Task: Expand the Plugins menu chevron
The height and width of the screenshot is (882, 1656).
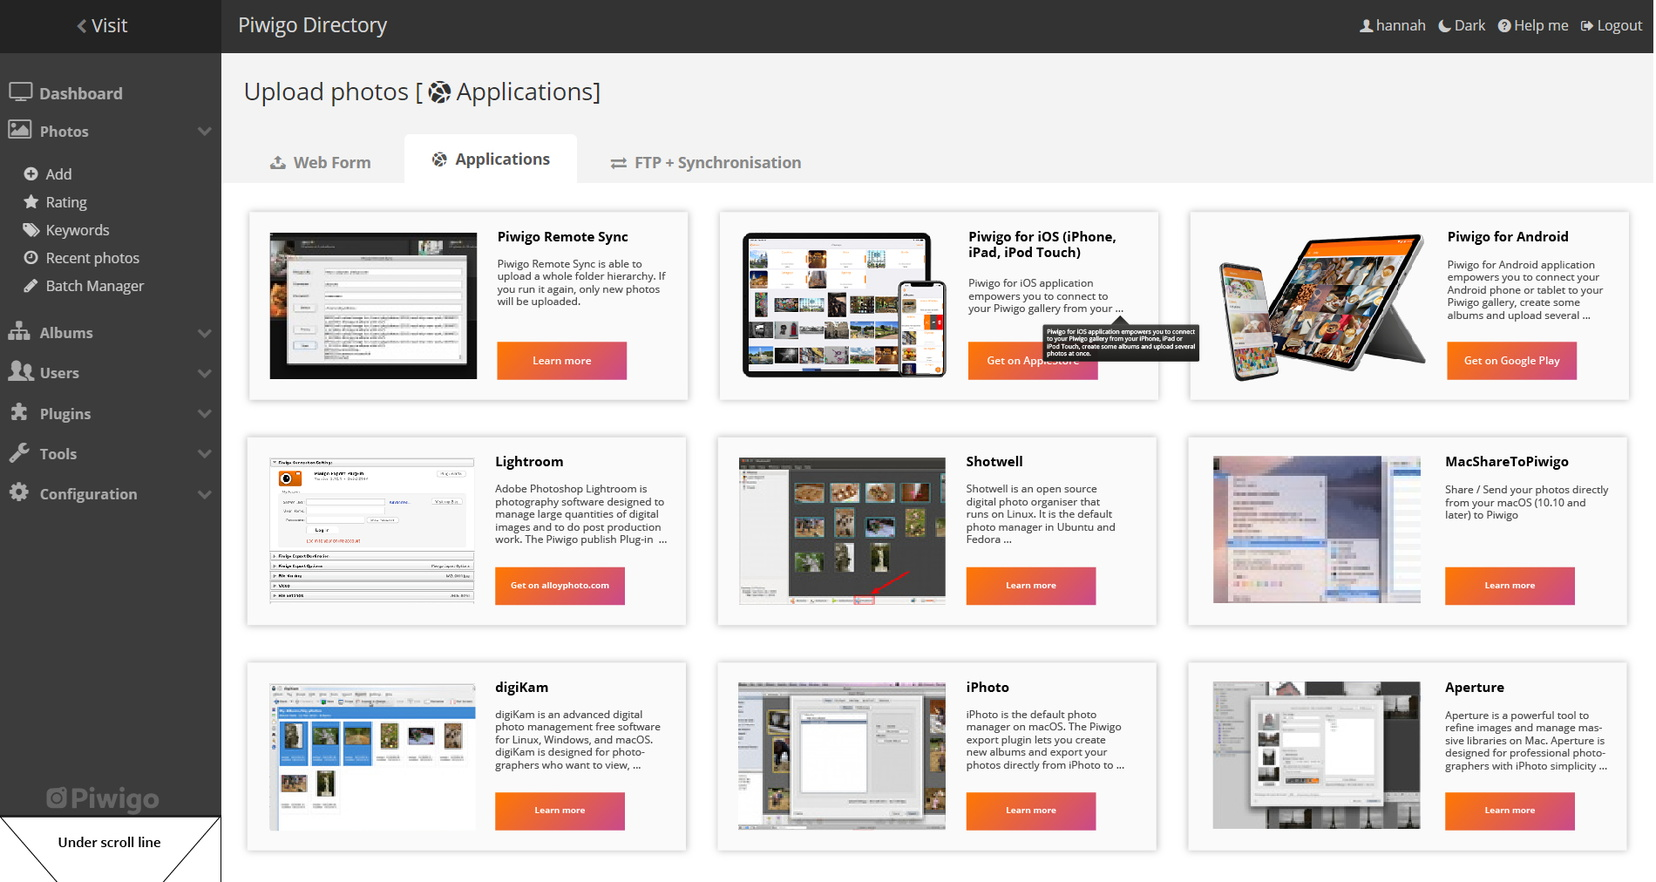Action: (204, 414)
